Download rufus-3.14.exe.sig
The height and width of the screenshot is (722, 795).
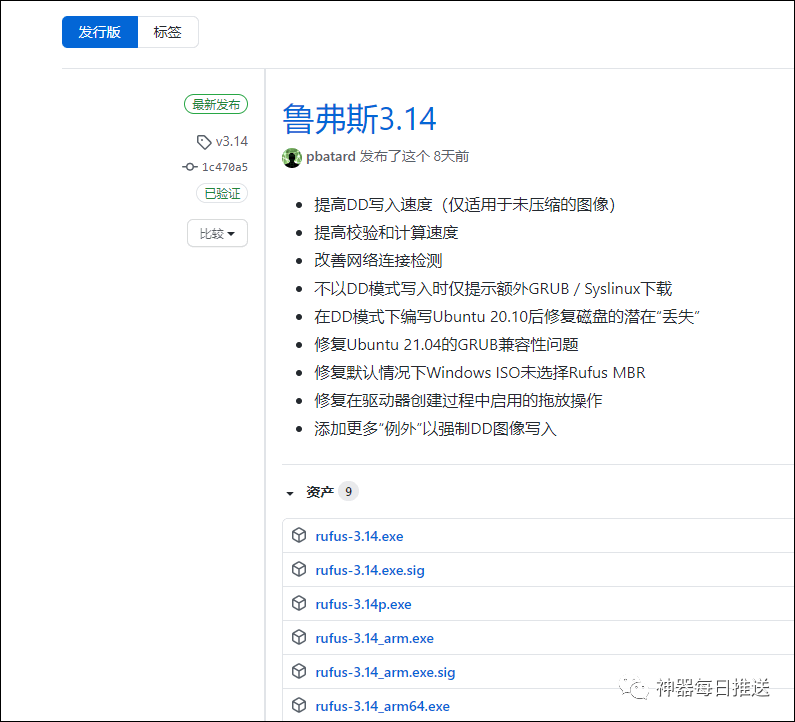(370, 570)
